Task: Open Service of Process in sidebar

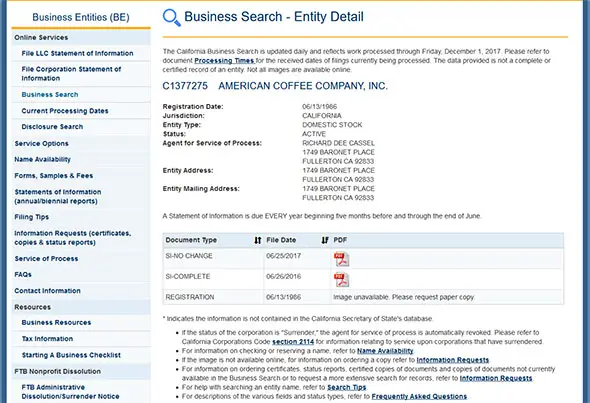Action: [x=46, y=259]
